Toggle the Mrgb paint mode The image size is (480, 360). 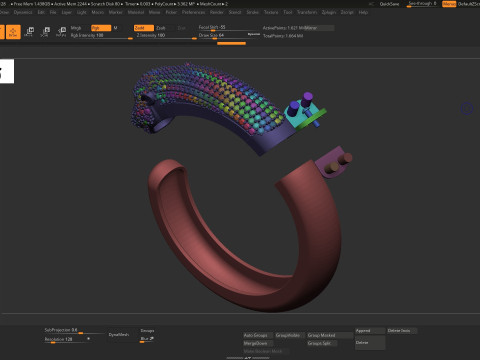point(76,28)
